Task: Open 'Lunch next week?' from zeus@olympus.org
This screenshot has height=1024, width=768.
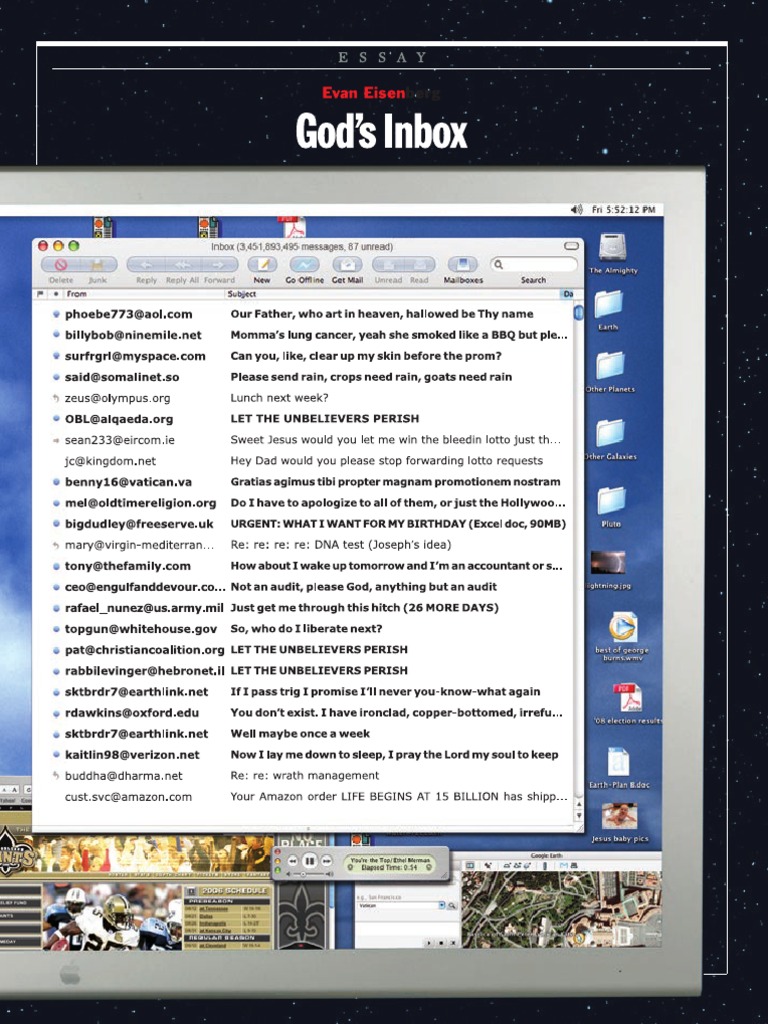Action: pyautogui.click(x=303, y=398)
